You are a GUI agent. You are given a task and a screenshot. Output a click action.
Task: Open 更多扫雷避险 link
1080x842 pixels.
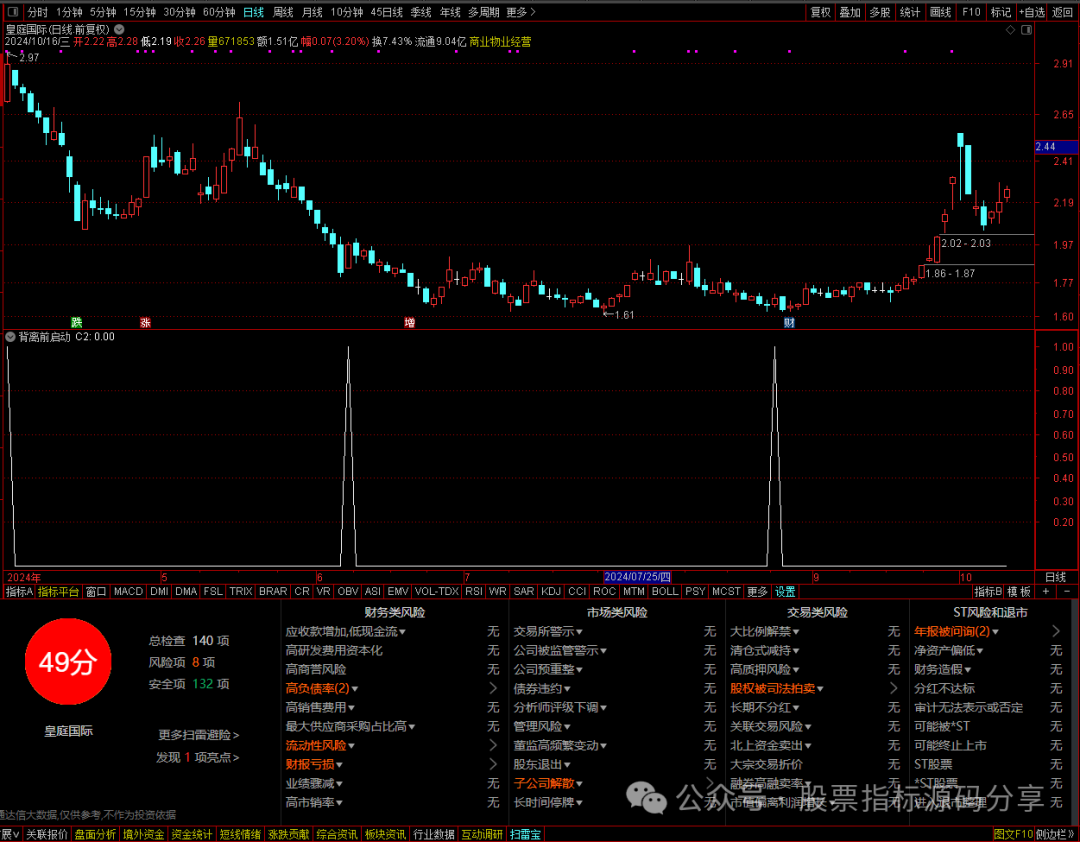point(198,735)
